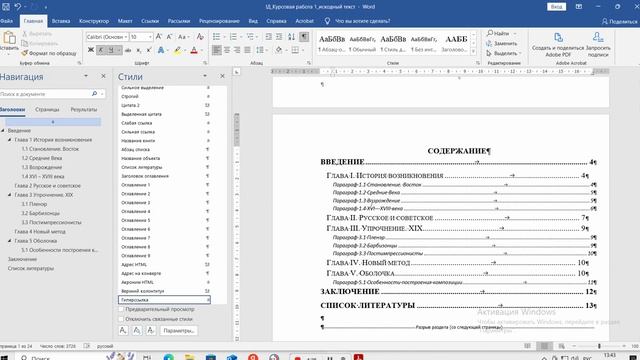Screen dimensions: 640x360
Task: Open shading fill color
Action: point(278,50)
